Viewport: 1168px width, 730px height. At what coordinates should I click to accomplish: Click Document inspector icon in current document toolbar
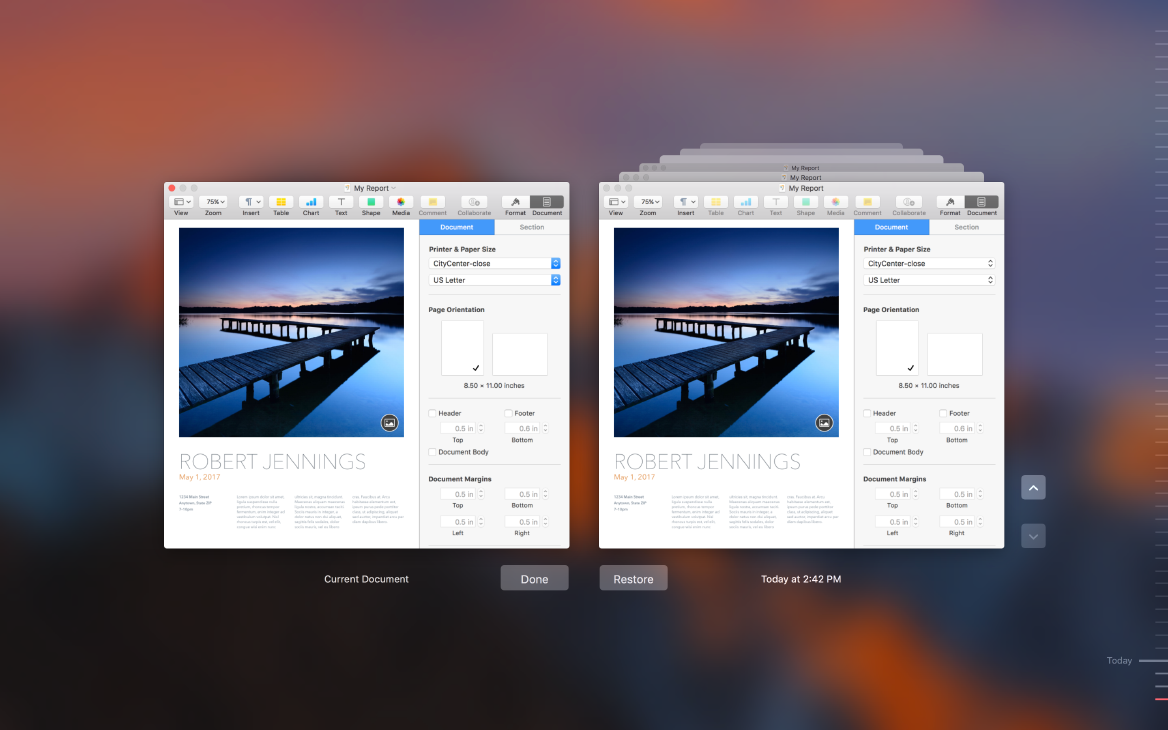click(547, 202)
